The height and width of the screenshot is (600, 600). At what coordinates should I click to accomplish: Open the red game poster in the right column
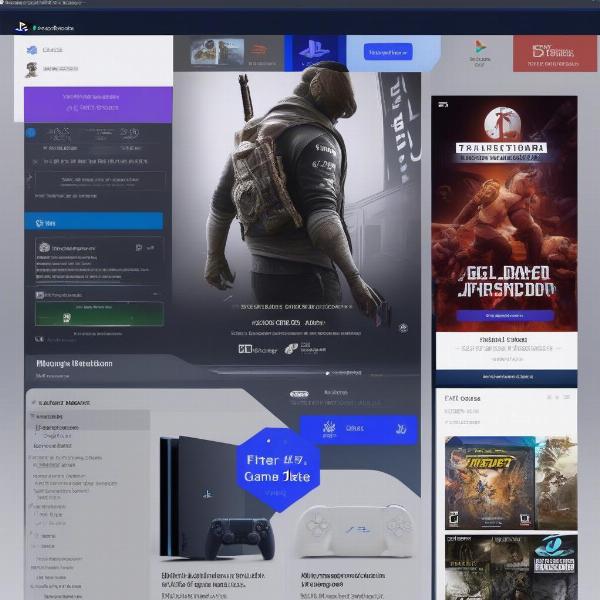pos(504,214)
